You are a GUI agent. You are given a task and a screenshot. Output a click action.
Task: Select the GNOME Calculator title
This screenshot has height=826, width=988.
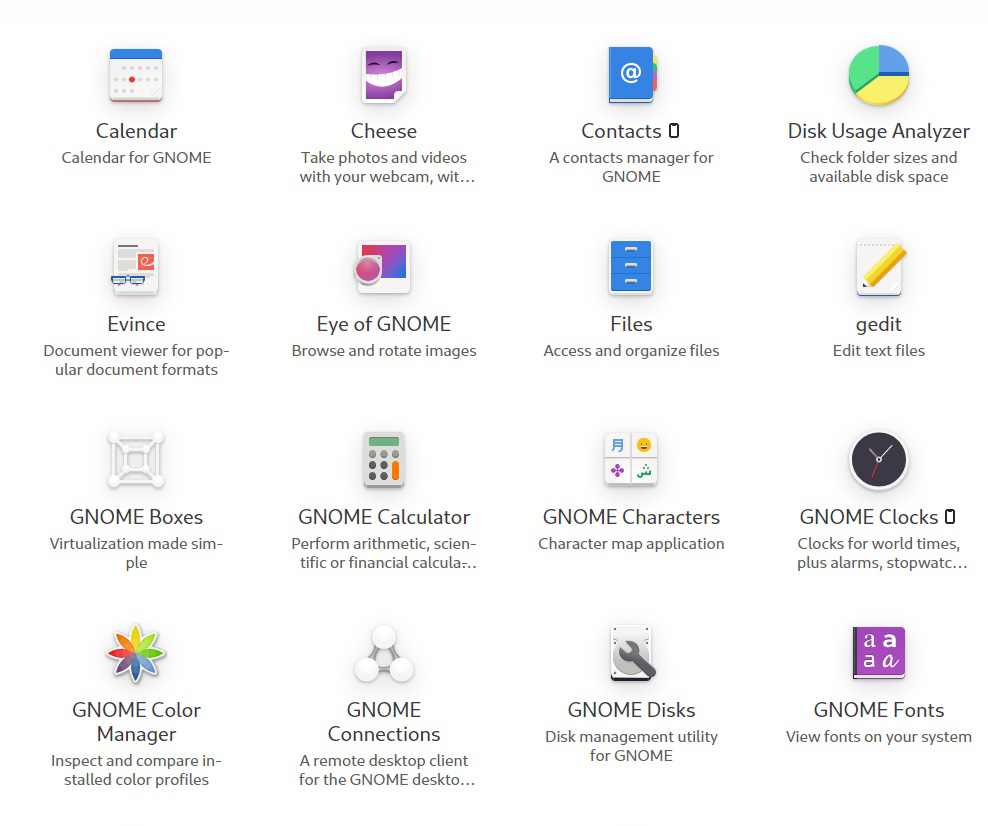pyautogui.click(x=384, y=517)
